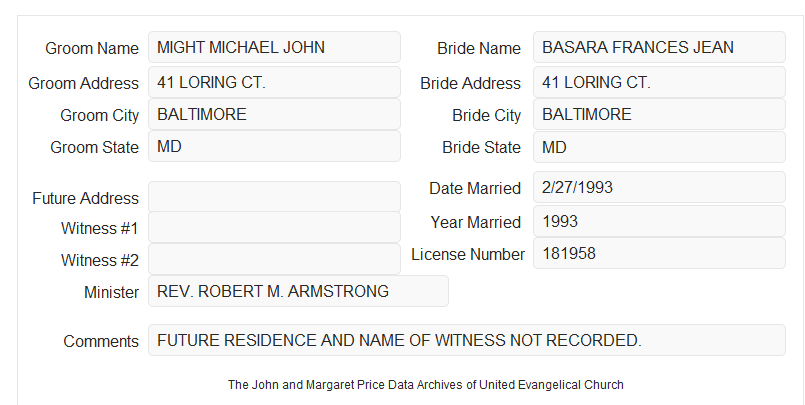Click the Groom Name label
Screen dimensions: 805x405
click(92, 48)
